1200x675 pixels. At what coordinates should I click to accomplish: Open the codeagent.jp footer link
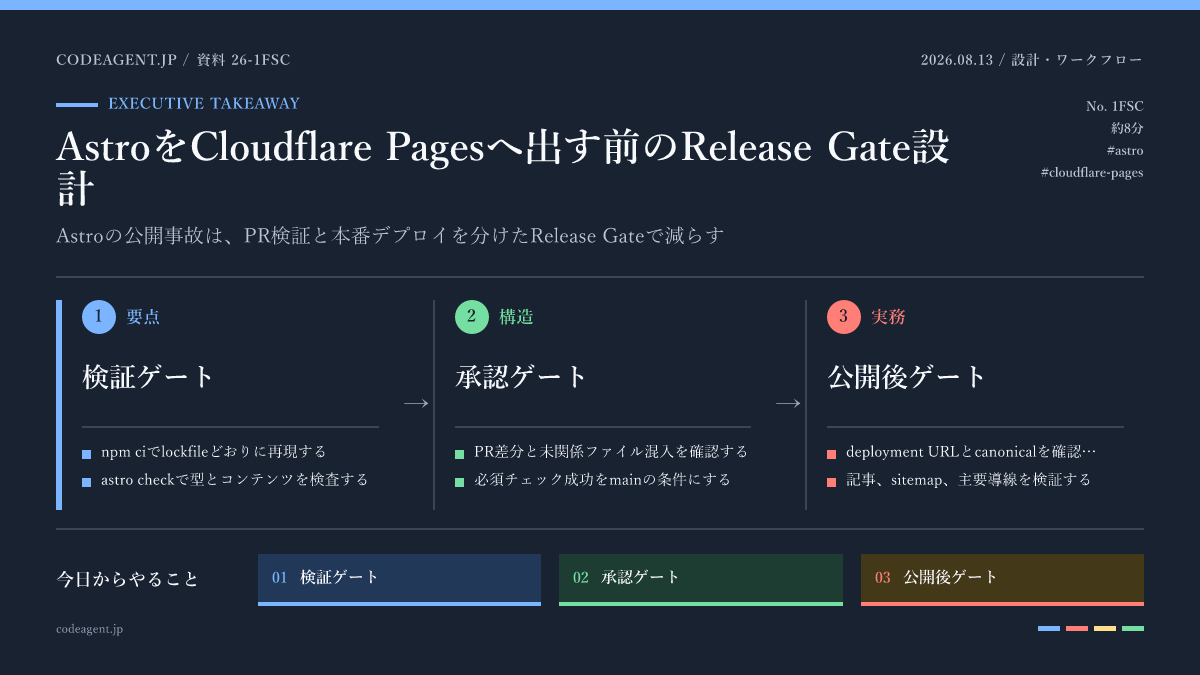click(90, 629)
